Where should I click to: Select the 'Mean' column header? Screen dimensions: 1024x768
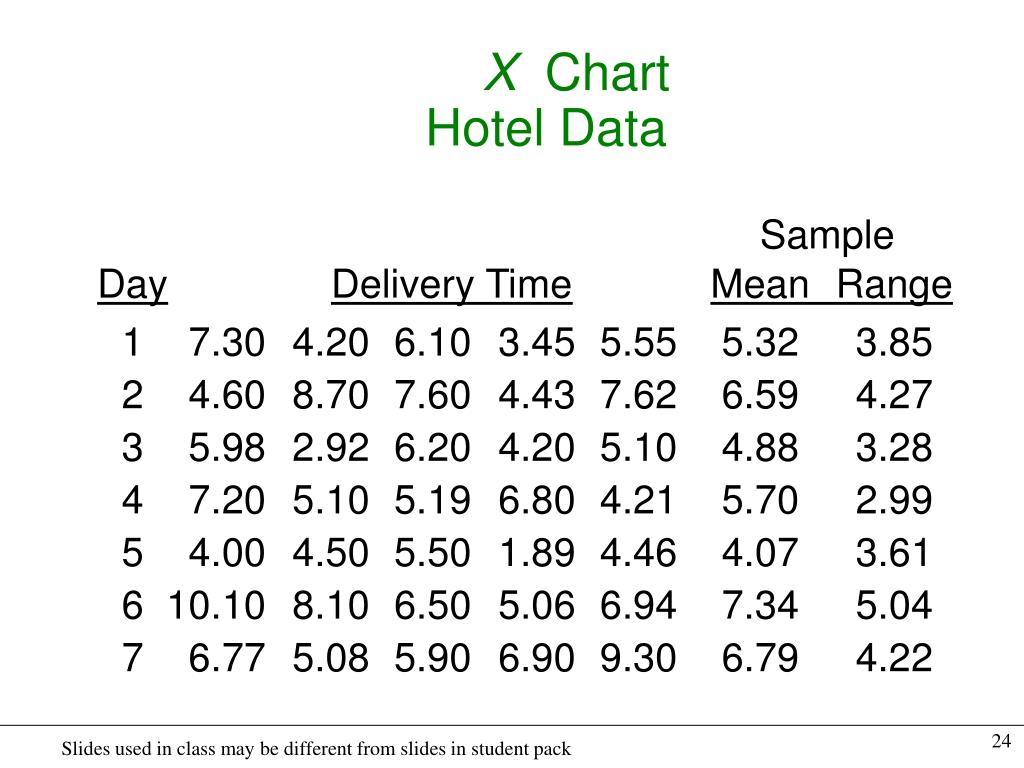tap(760, 285)
